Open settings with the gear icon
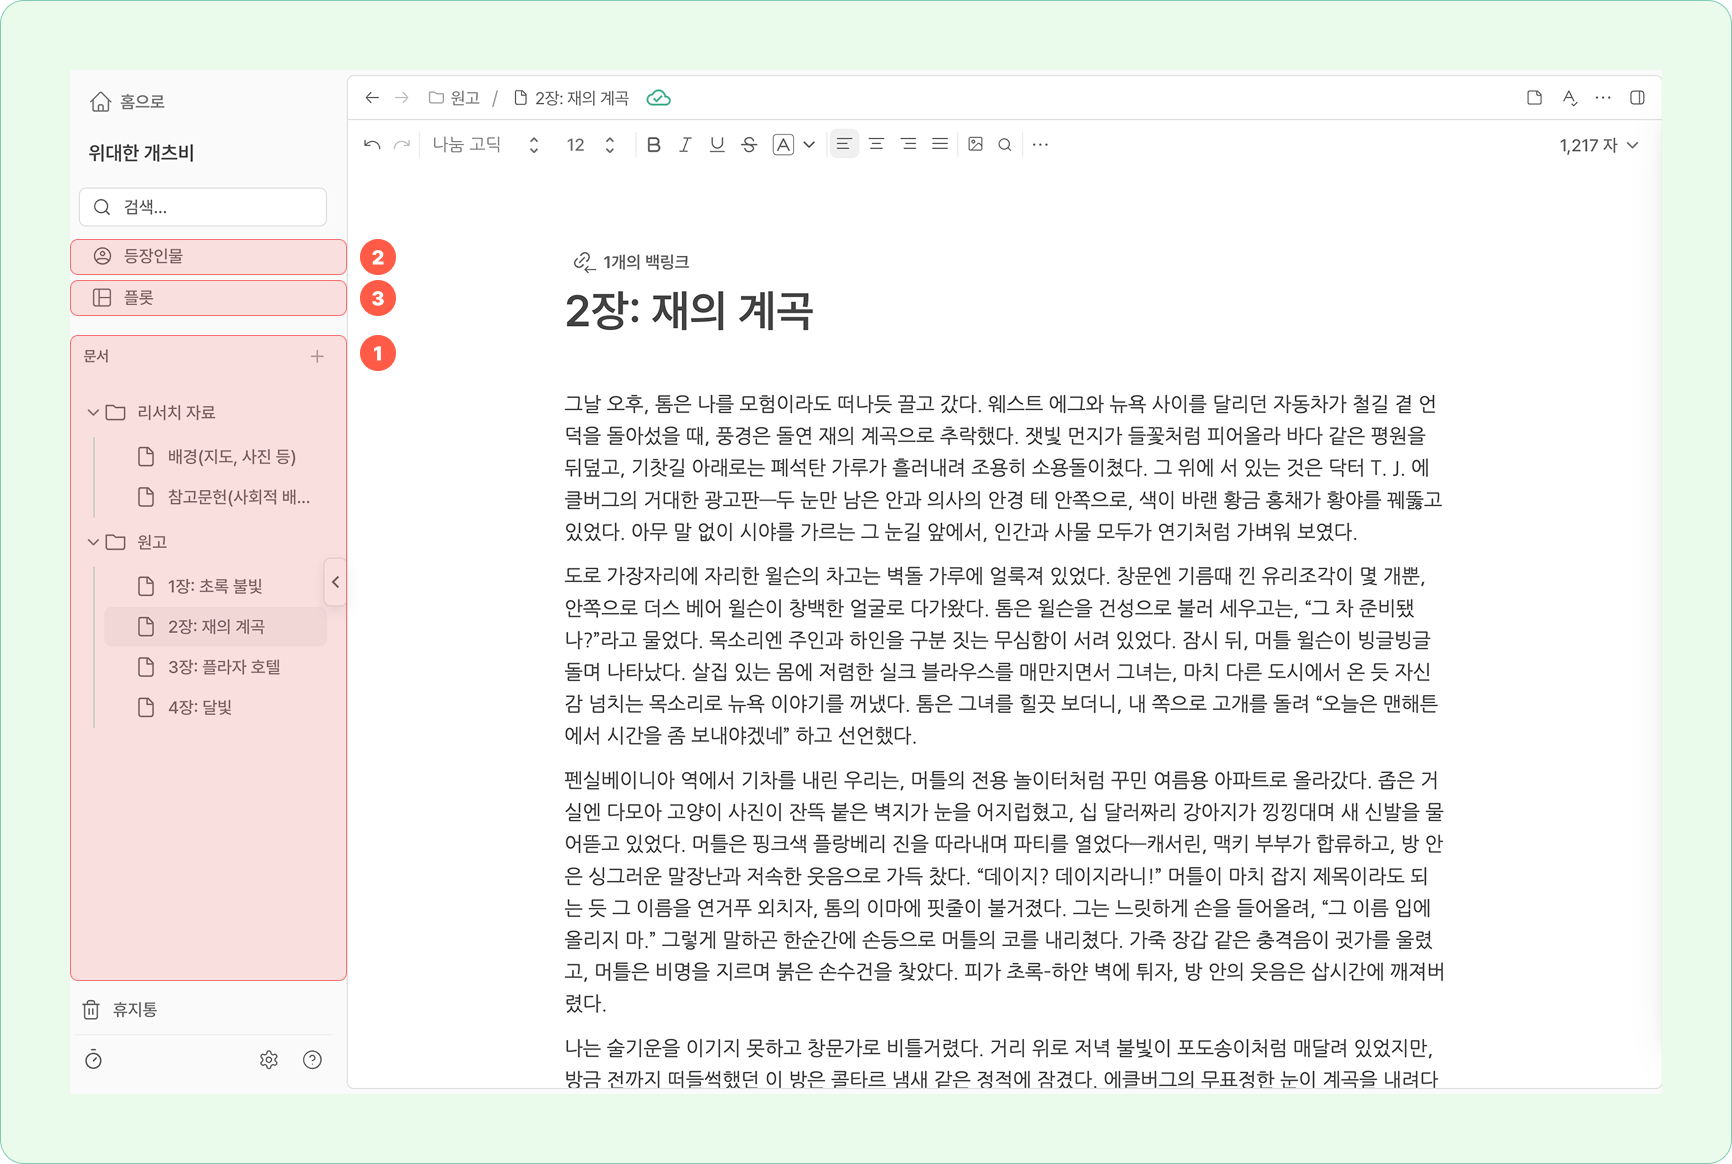This screenshot has width=1732, height=1164. [268, 1060]
